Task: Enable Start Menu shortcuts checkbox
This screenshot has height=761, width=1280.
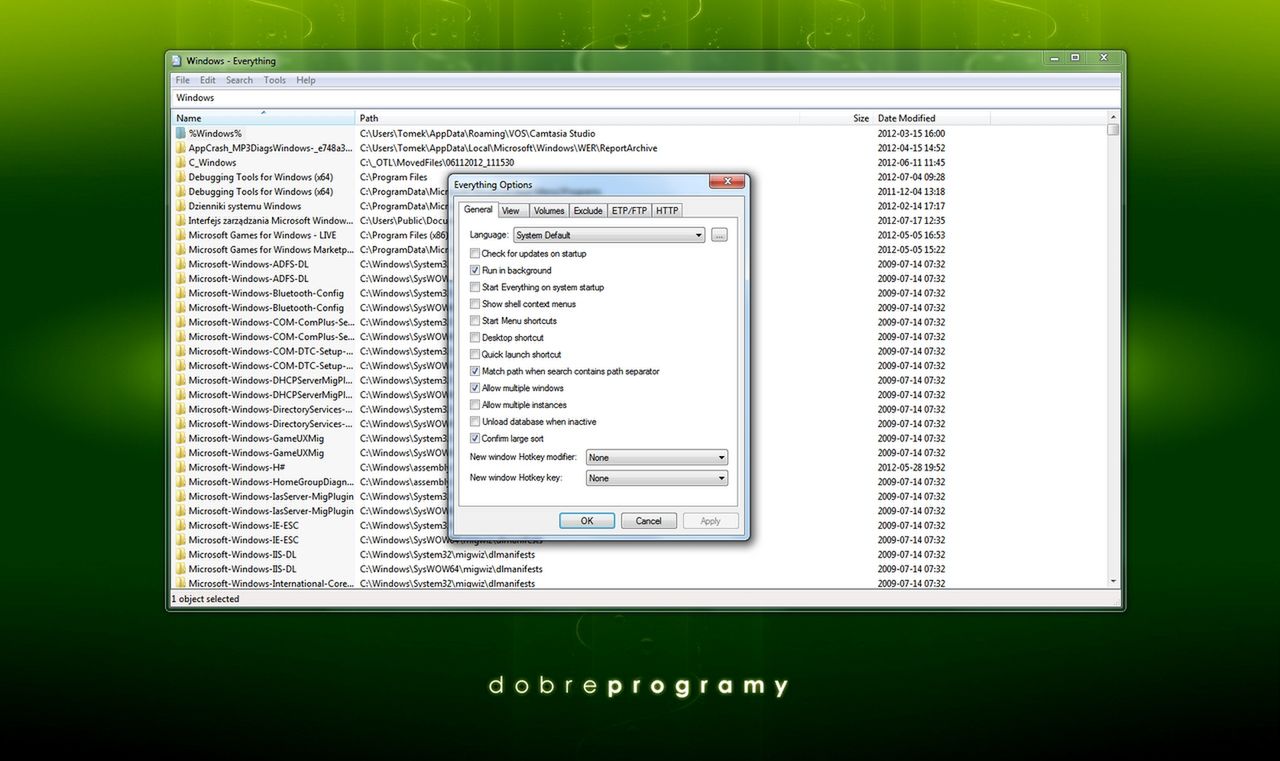Action: point(475,321)
